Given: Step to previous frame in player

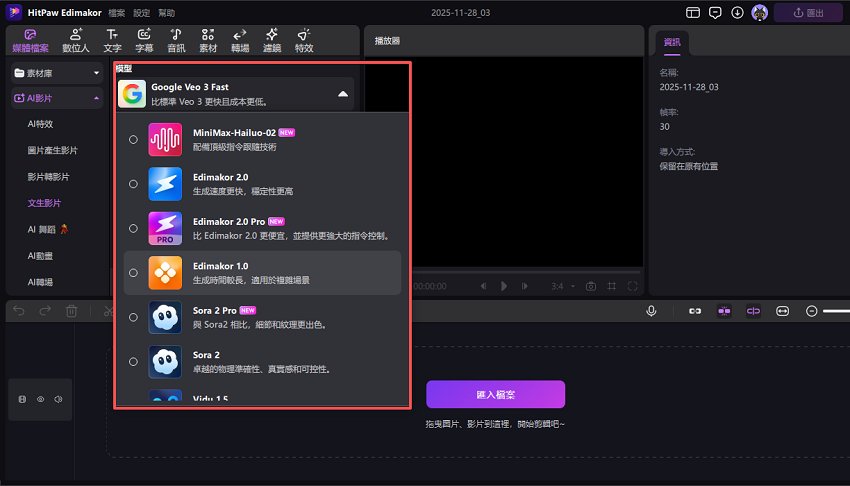Looking at the screenshot, I should click(483, 286).
